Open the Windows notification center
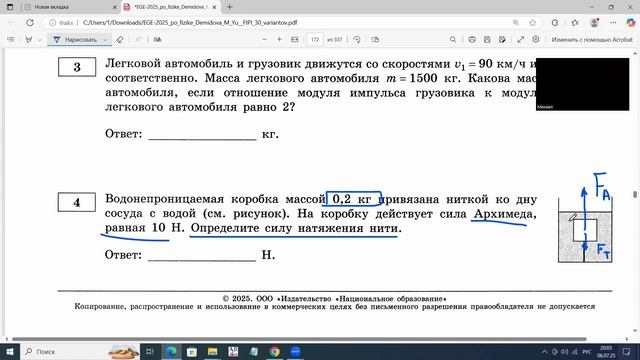640x360 pixels. point(627,351)
